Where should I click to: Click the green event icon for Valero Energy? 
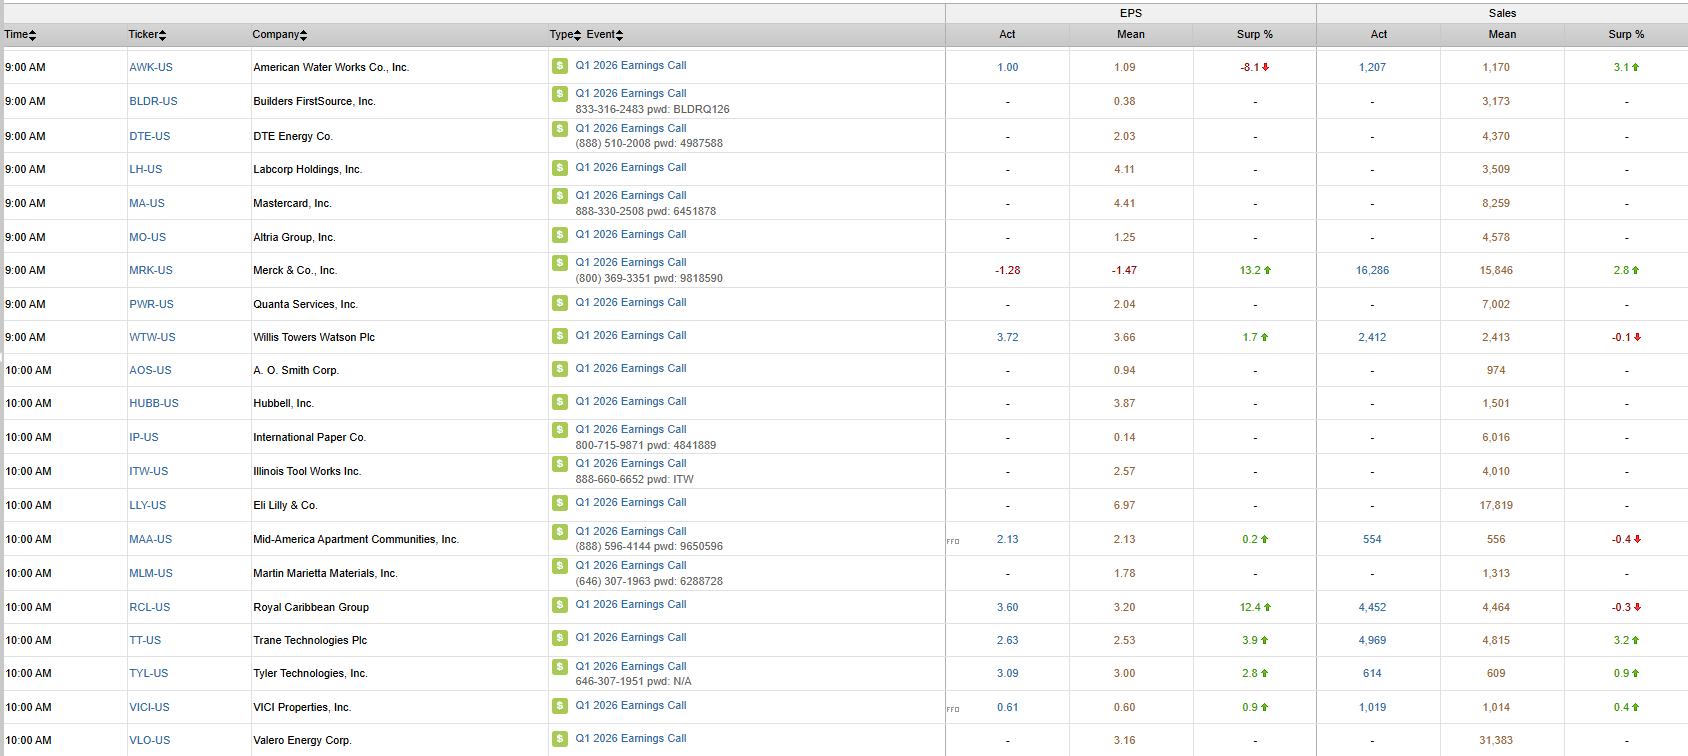tap(560, 739)
